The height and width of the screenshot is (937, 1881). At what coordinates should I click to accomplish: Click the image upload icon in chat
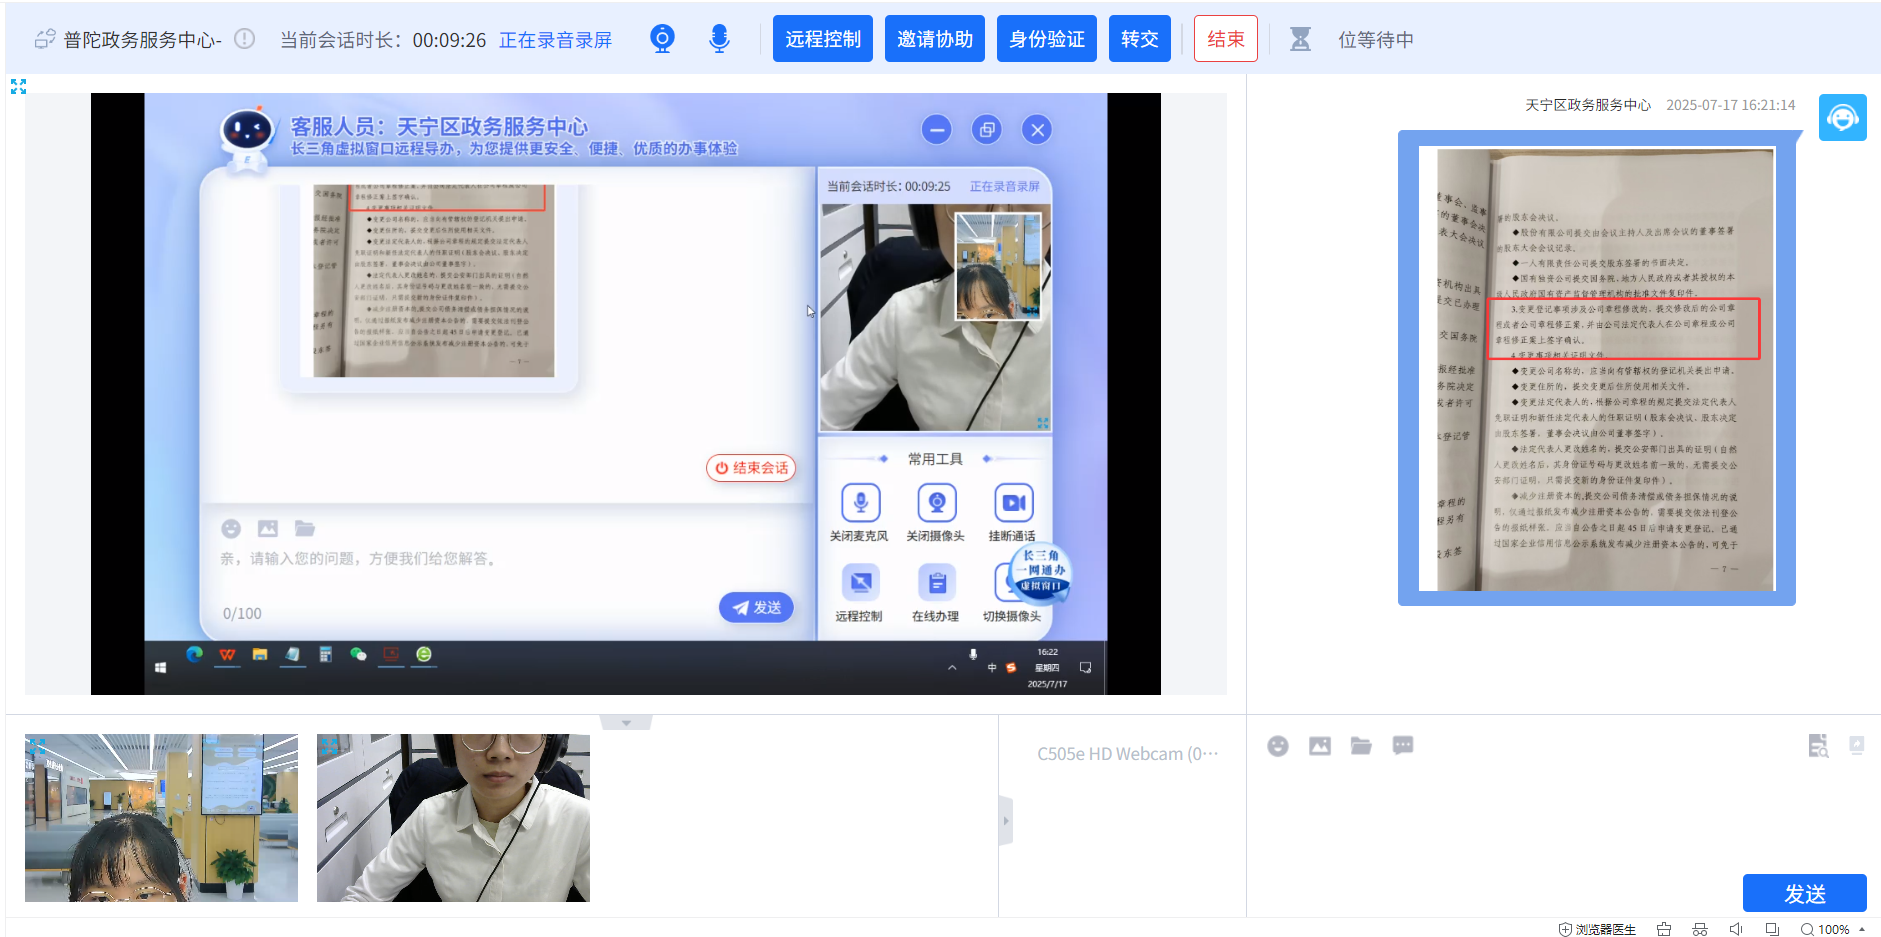pyautogui.click(x=1319, y=746)
